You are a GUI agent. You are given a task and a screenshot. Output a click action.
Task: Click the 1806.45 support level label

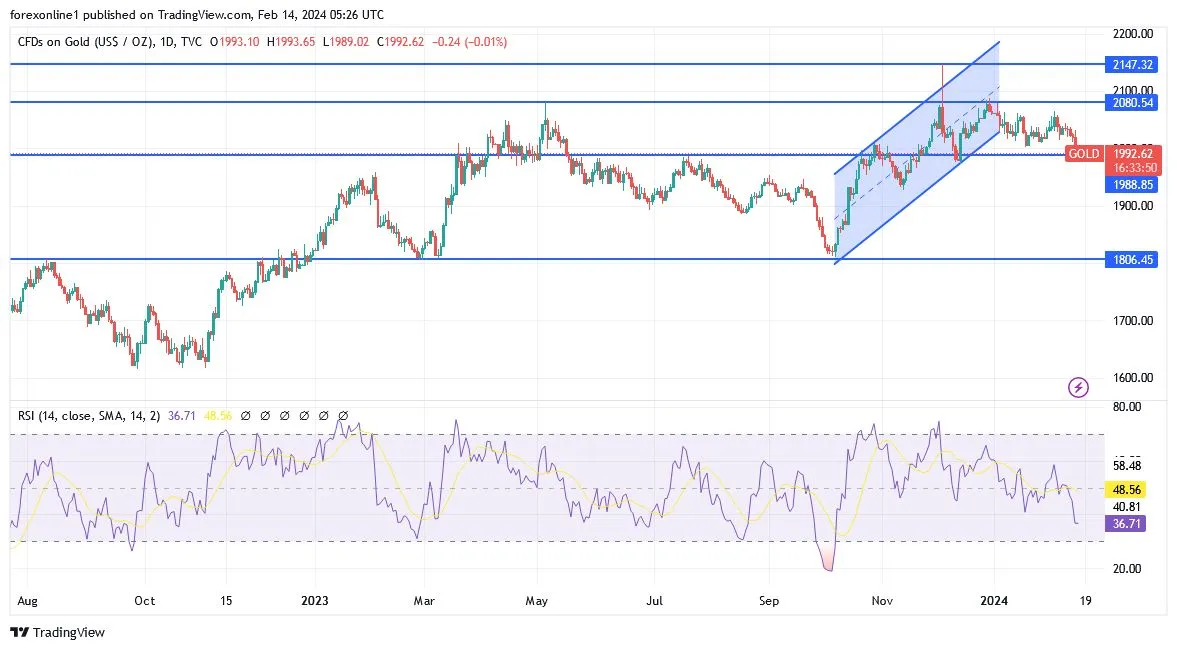click(1132, 260)
